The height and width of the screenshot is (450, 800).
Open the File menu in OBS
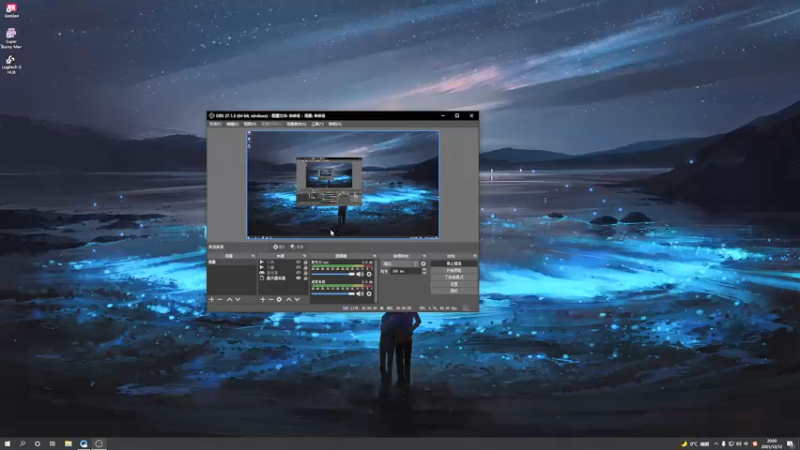click(215, 124)
